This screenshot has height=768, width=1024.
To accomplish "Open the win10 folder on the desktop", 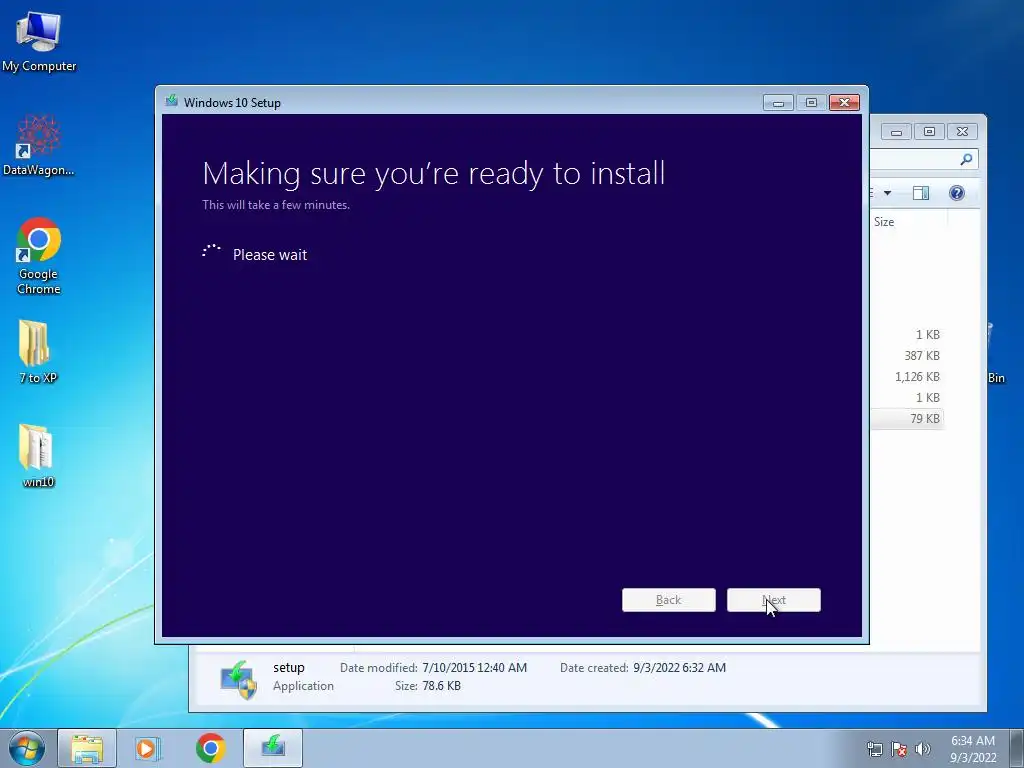I will tap(38, 456).
